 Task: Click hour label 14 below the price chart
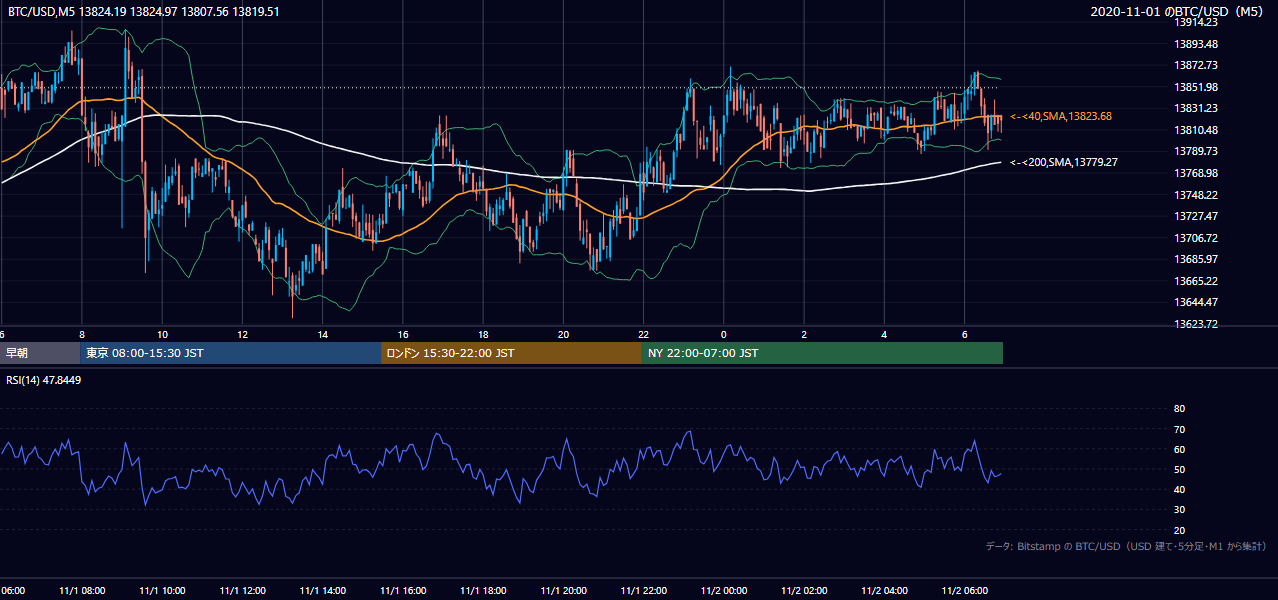click(x=322, y=335)
